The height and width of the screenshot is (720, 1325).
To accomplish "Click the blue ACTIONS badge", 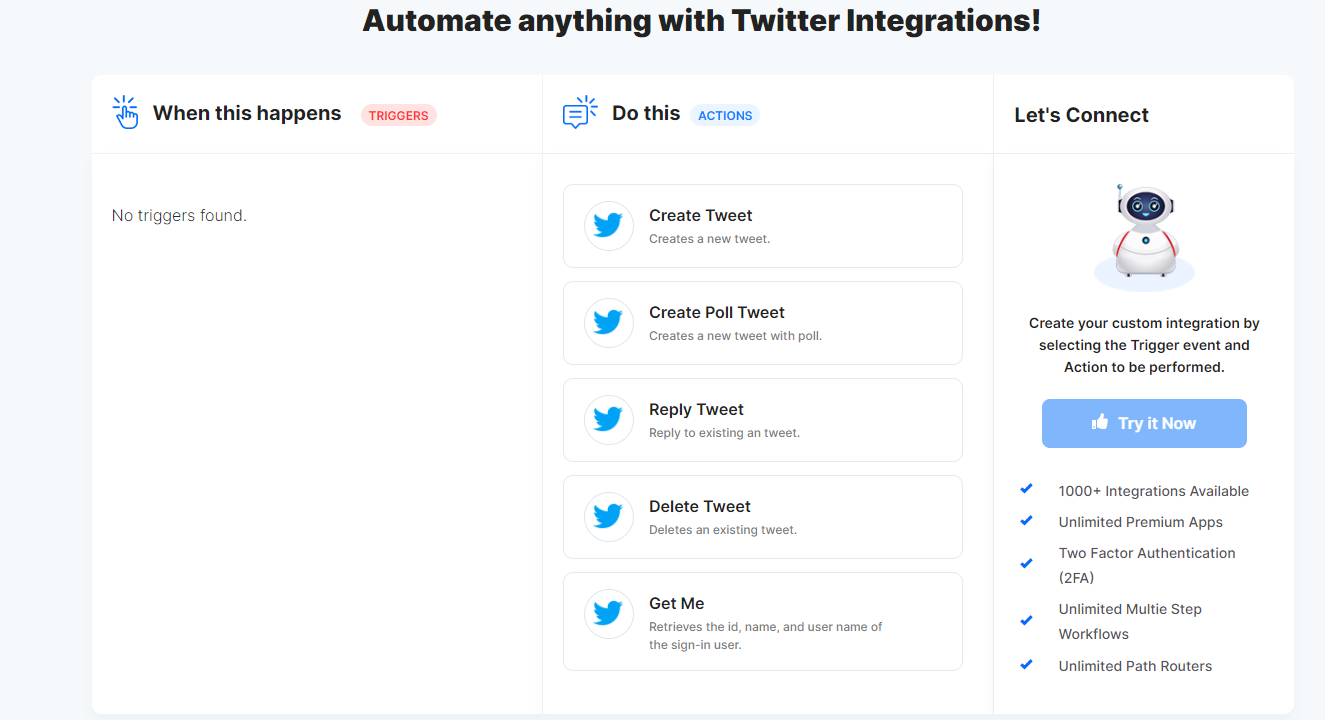I will (x=725, y=115).
